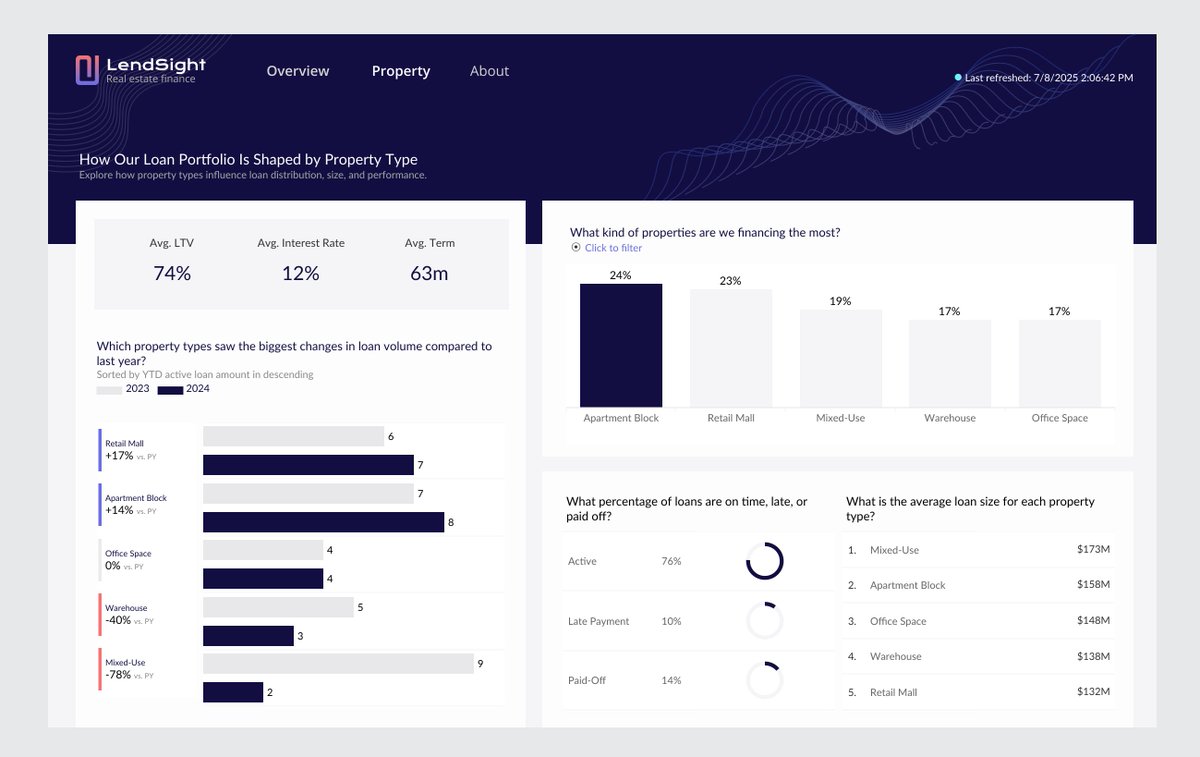This screenshot has height=757, width=1200.
Task: Click the Retail Mall 2024 bar valued 7
Action: click(308, 465)
